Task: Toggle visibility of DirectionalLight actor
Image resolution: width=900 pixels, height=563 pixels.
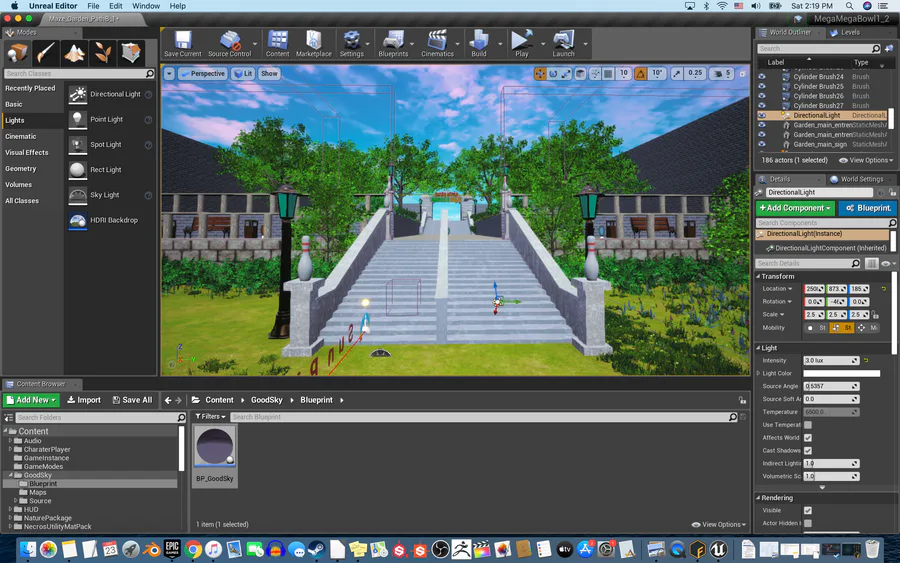Action: pyautogui.click(x=762, y=115)
